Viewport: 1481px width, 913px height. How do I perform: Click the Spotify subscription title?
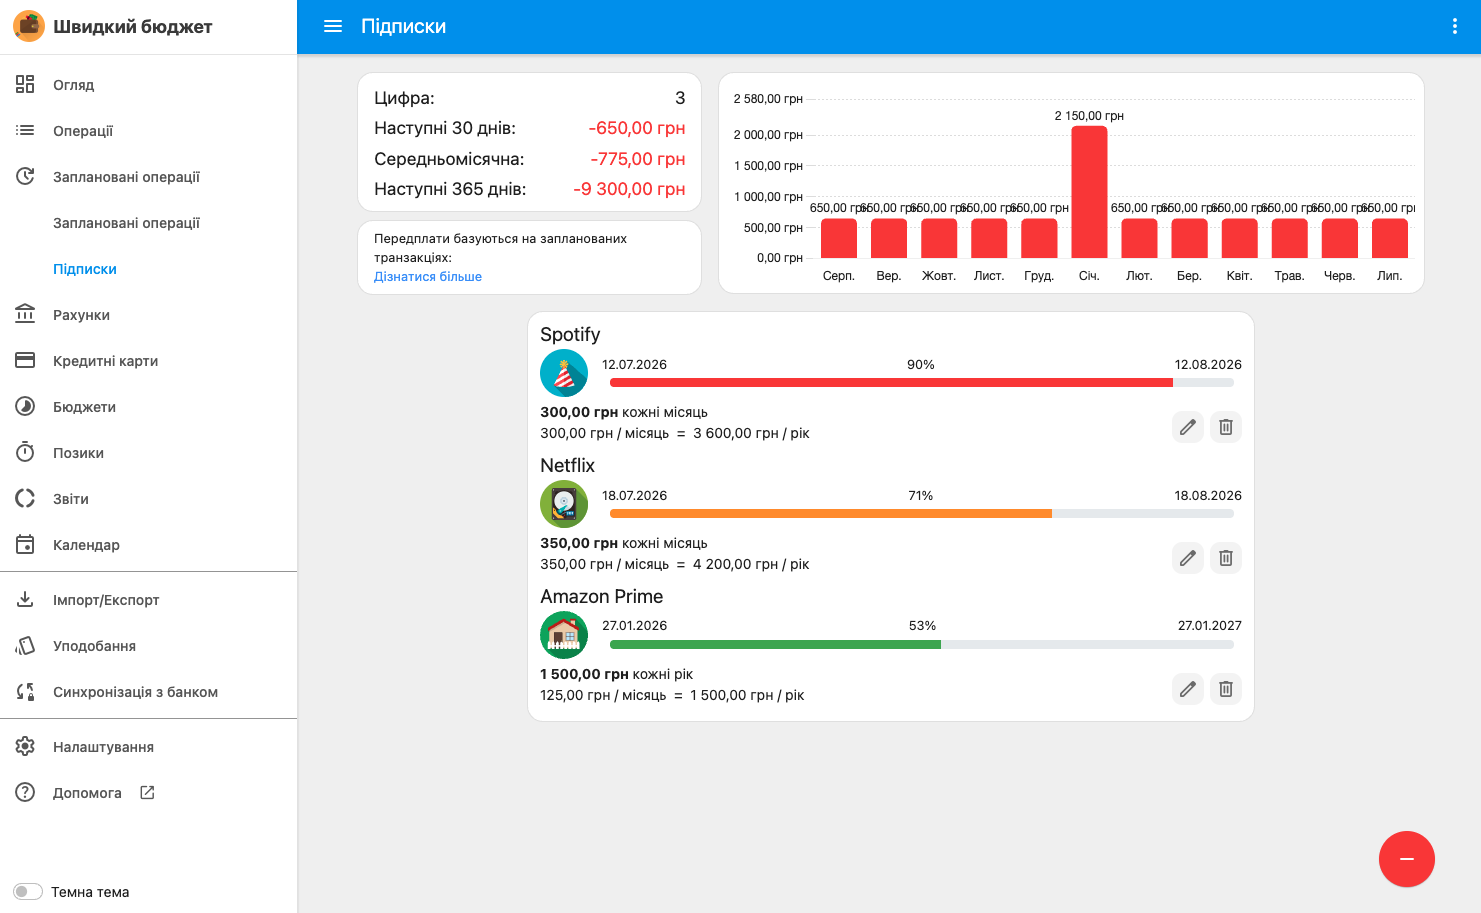tap(570, 334)
